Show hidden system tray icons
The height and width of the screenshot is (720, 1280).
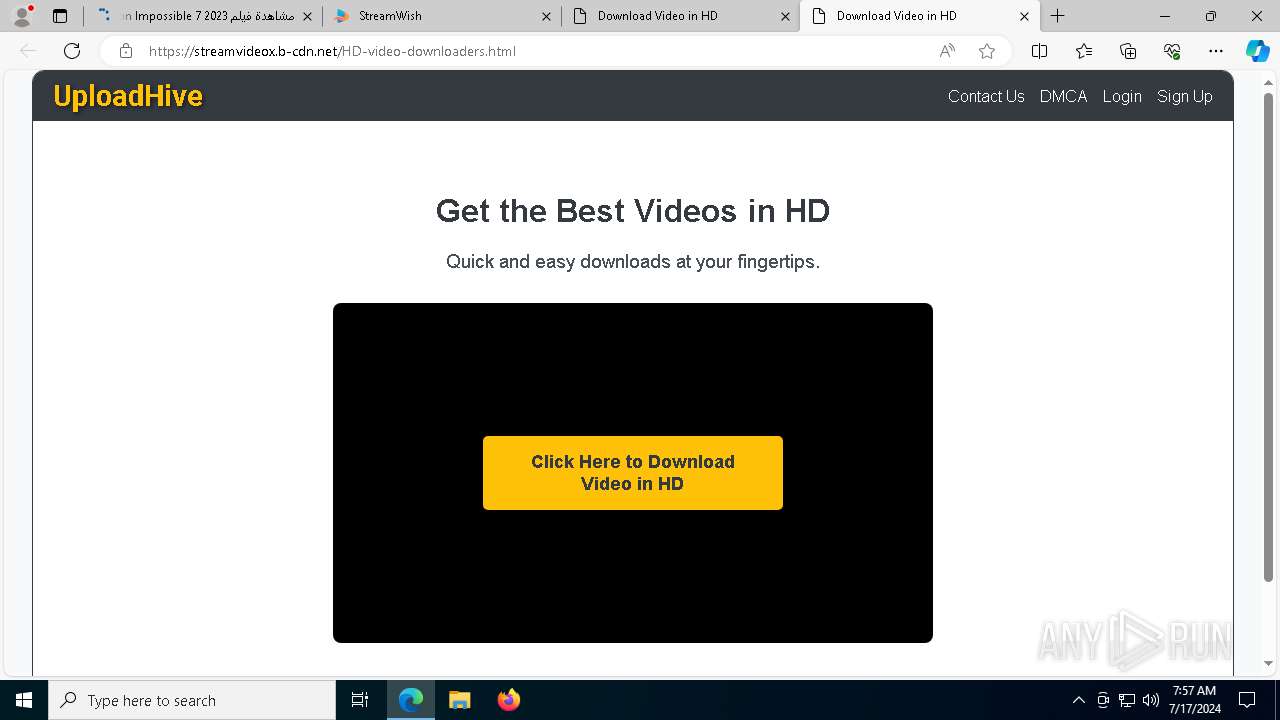click(1078, 700)
